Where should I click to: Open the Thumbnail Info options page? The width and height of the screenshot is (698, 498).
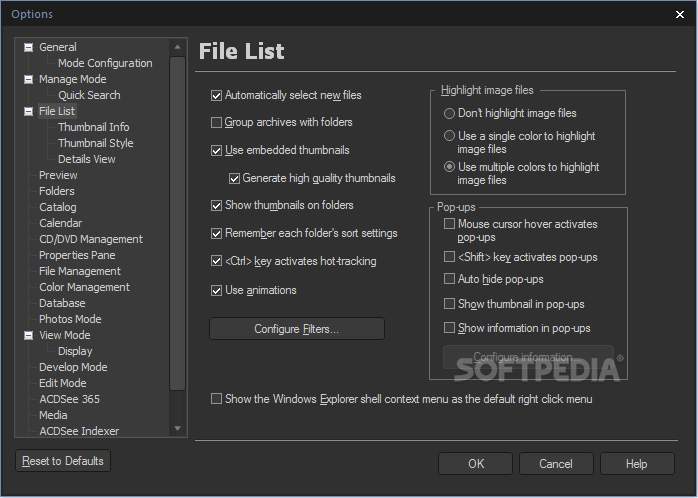coord(93,127)
